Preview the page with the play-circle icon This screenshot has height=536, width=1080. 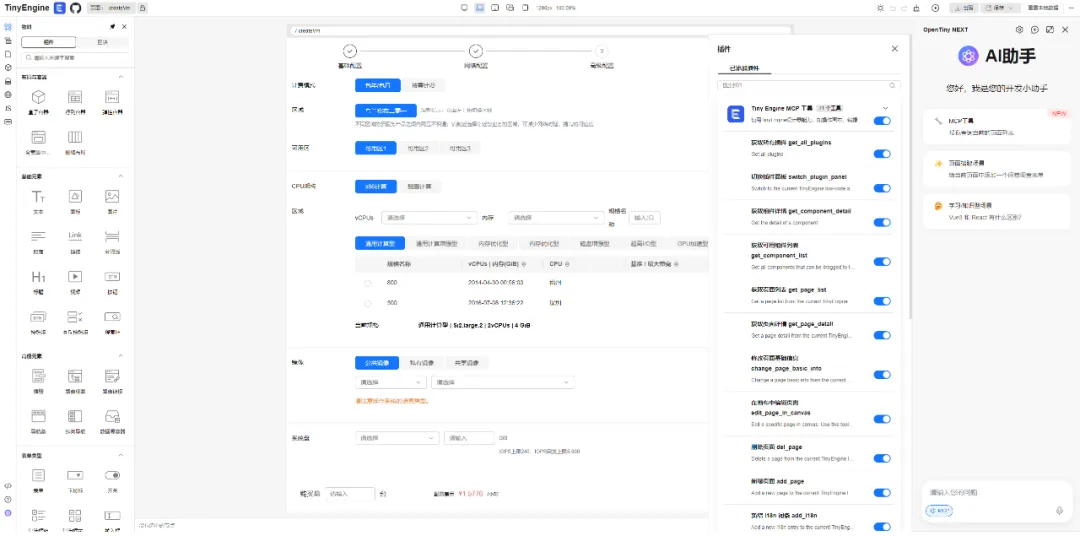pyautogui.click(x=935, y=8)
